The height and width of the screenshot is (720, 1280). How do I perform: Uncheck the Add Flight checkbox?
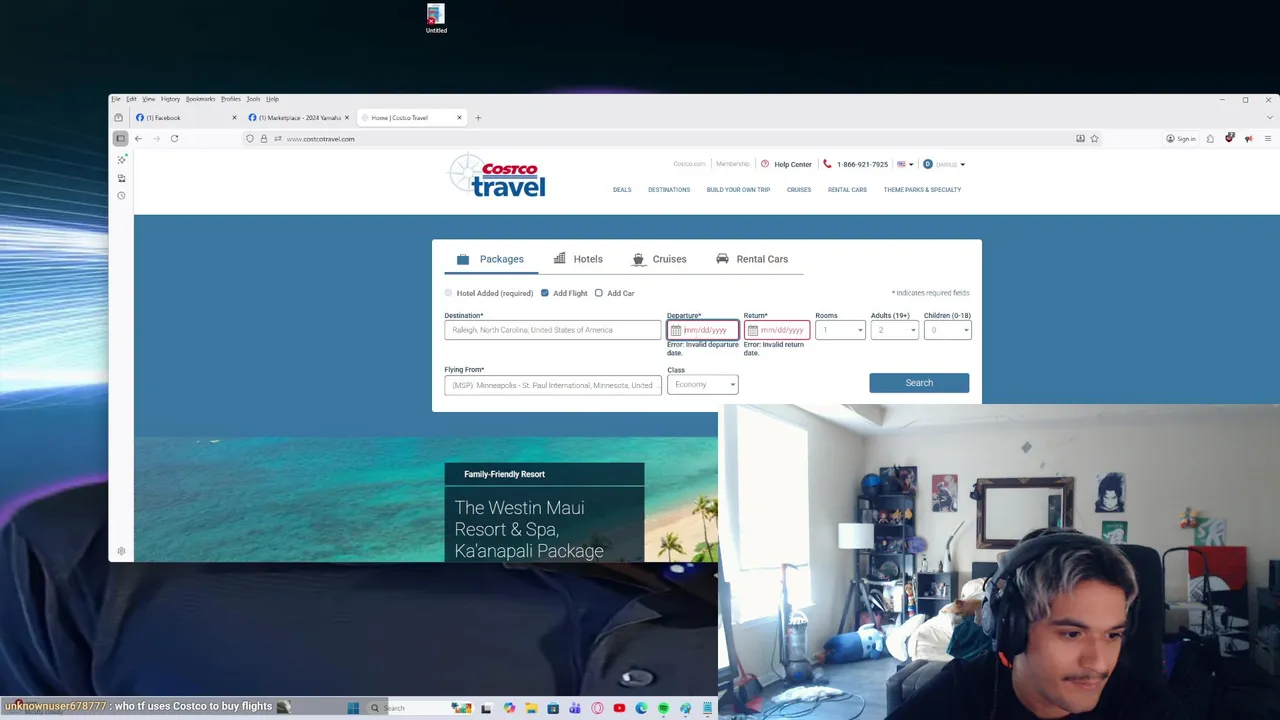[x=545, y=293]
